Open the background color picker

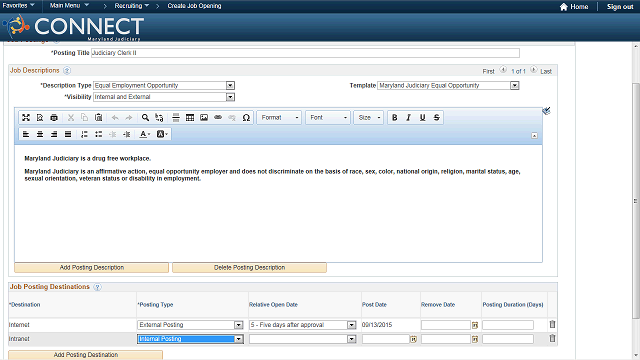[162, 134]
